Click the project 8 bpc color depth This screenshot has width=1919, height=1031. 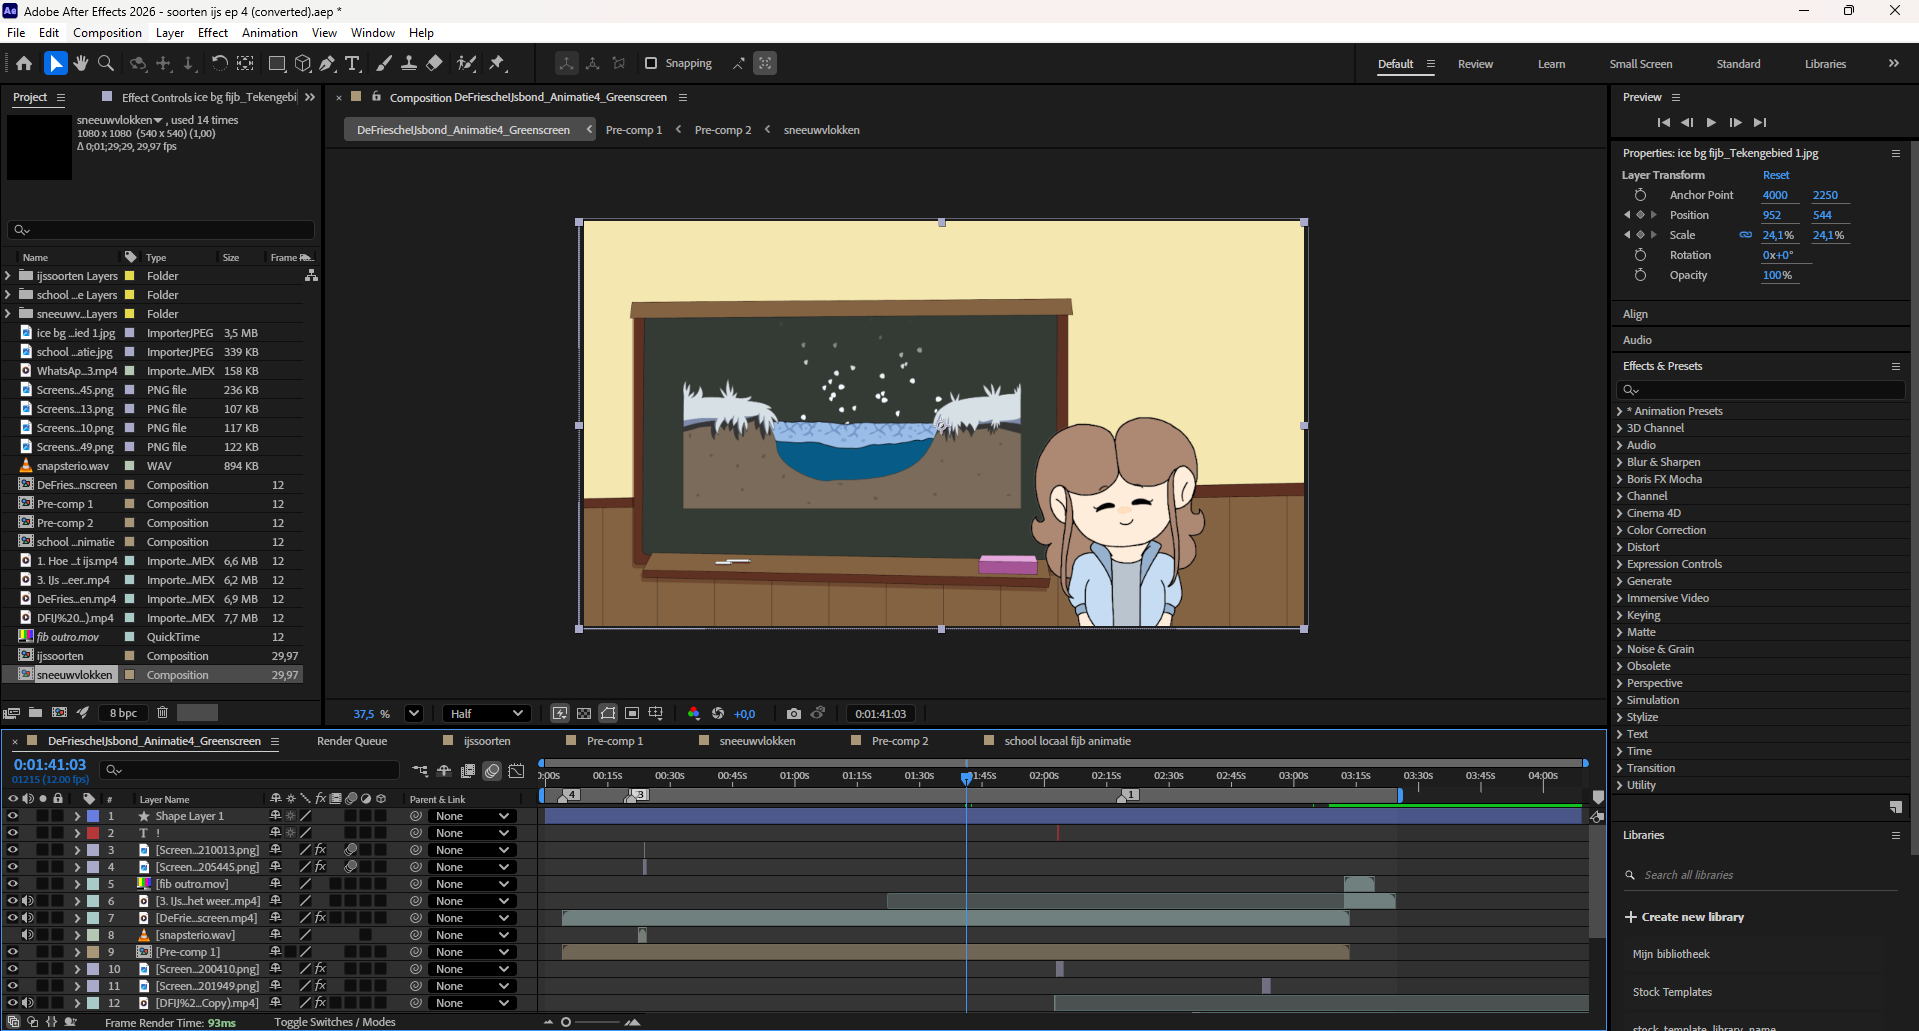tap(123, 713)
